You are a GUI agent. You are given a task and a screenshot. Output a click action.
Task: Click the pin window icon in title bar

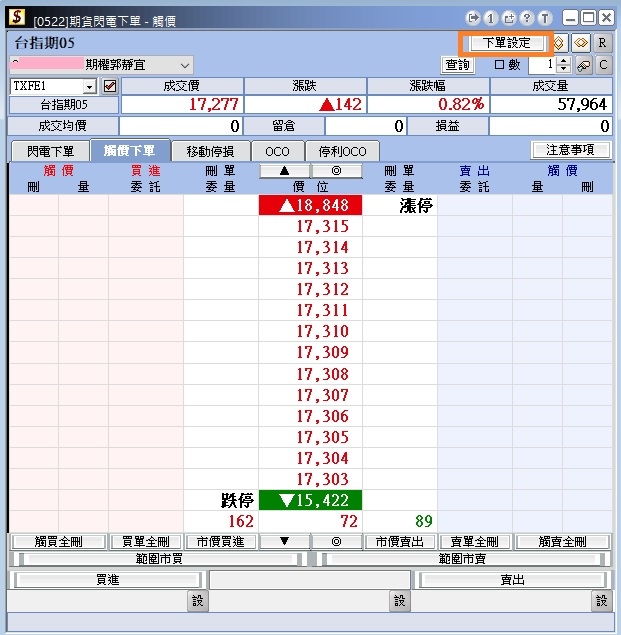509,18
